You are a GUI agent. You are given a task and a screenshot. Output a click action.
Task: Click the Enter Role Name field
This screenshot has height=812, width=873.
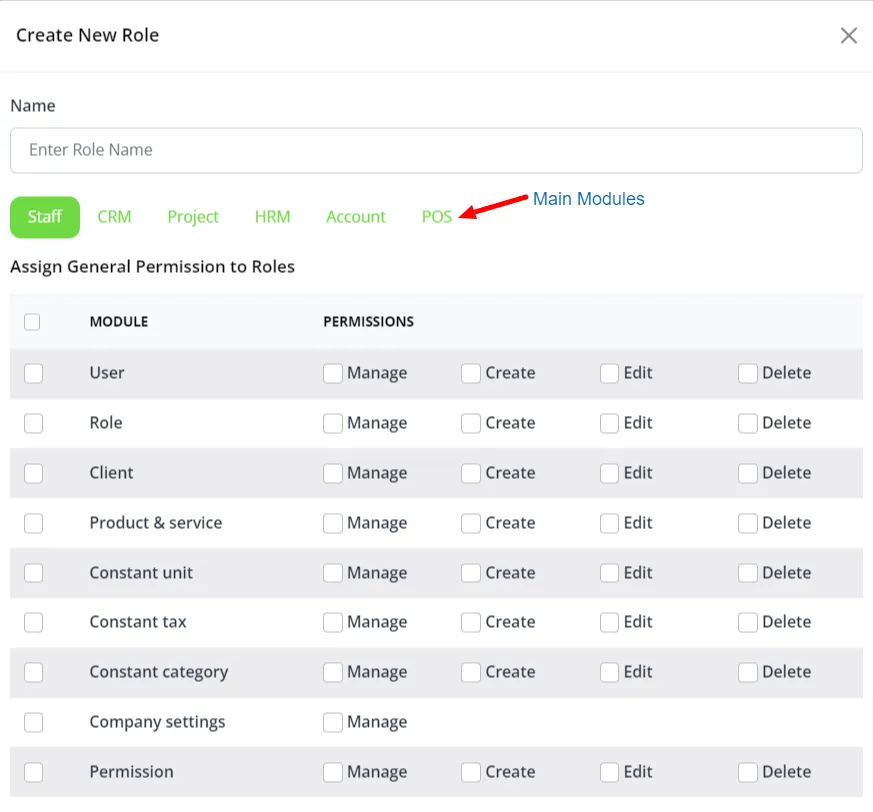[x=436, y=150]
